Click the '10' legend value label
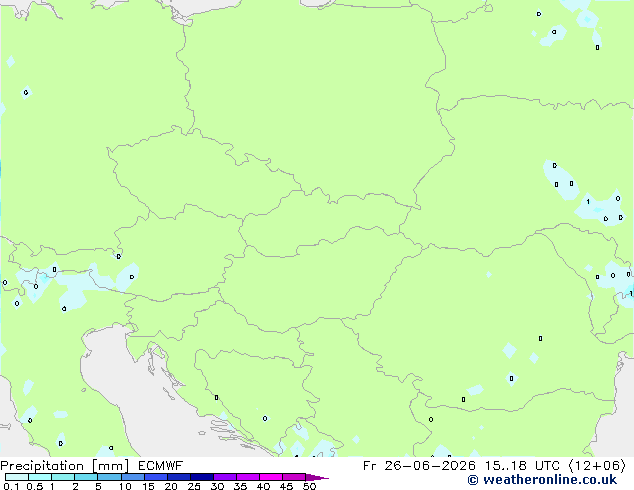 [x=125, y=486]
